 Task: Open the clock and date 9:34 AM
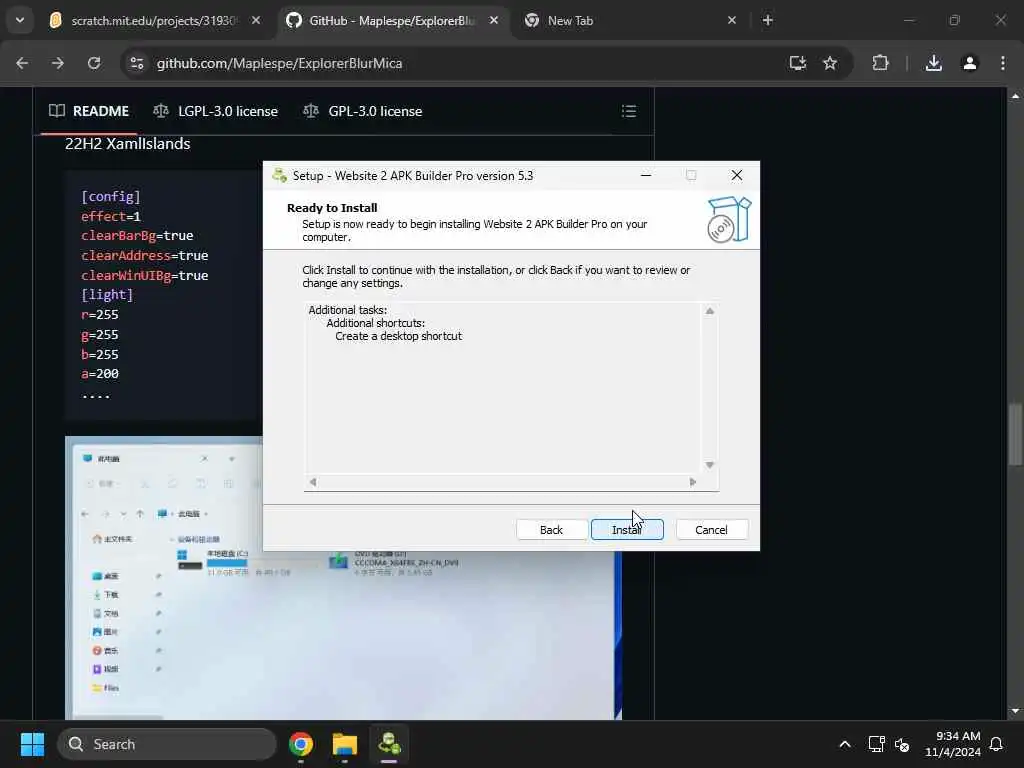[x=953, y=744]
